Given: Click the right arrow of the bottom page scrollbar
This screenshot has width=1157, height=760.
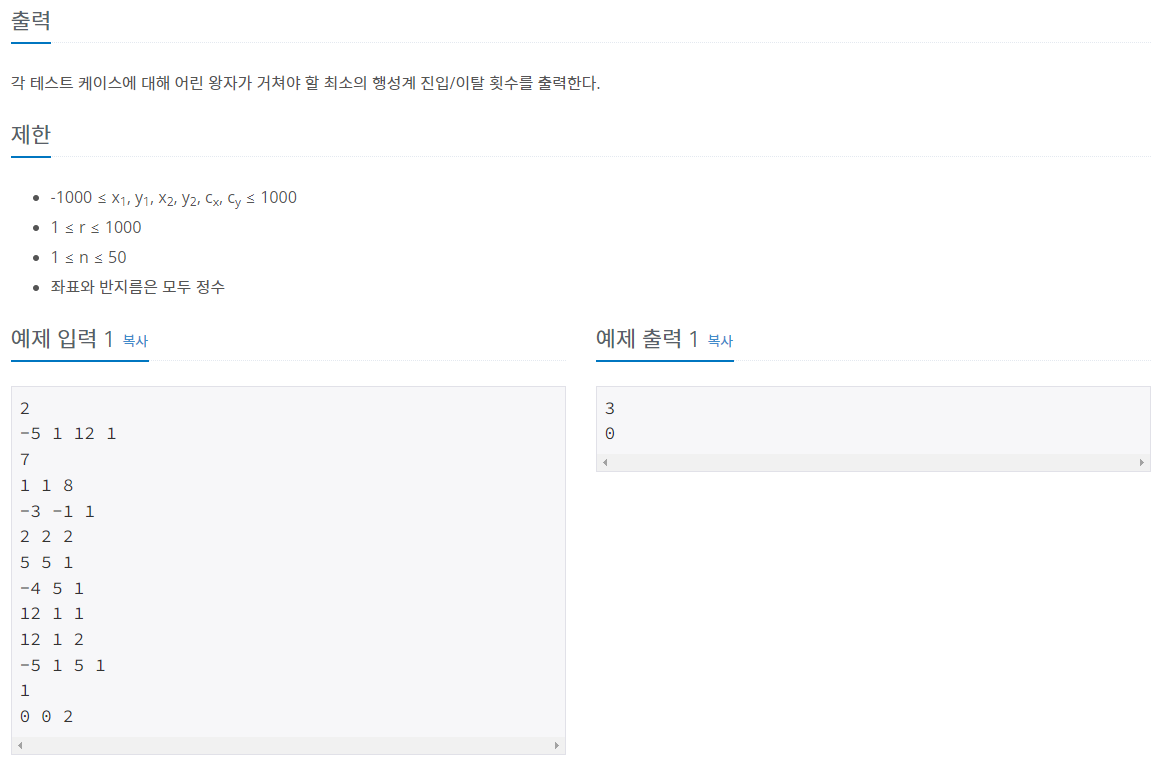Looking at the screenshot, I should point(556,746).
